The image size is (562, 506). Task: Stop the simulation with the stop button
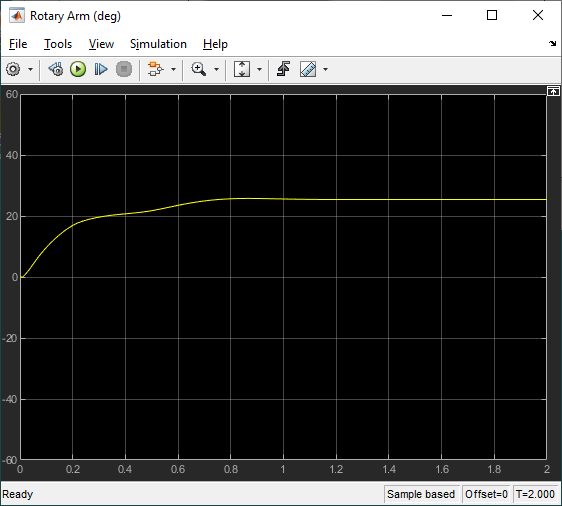point(124,69)
